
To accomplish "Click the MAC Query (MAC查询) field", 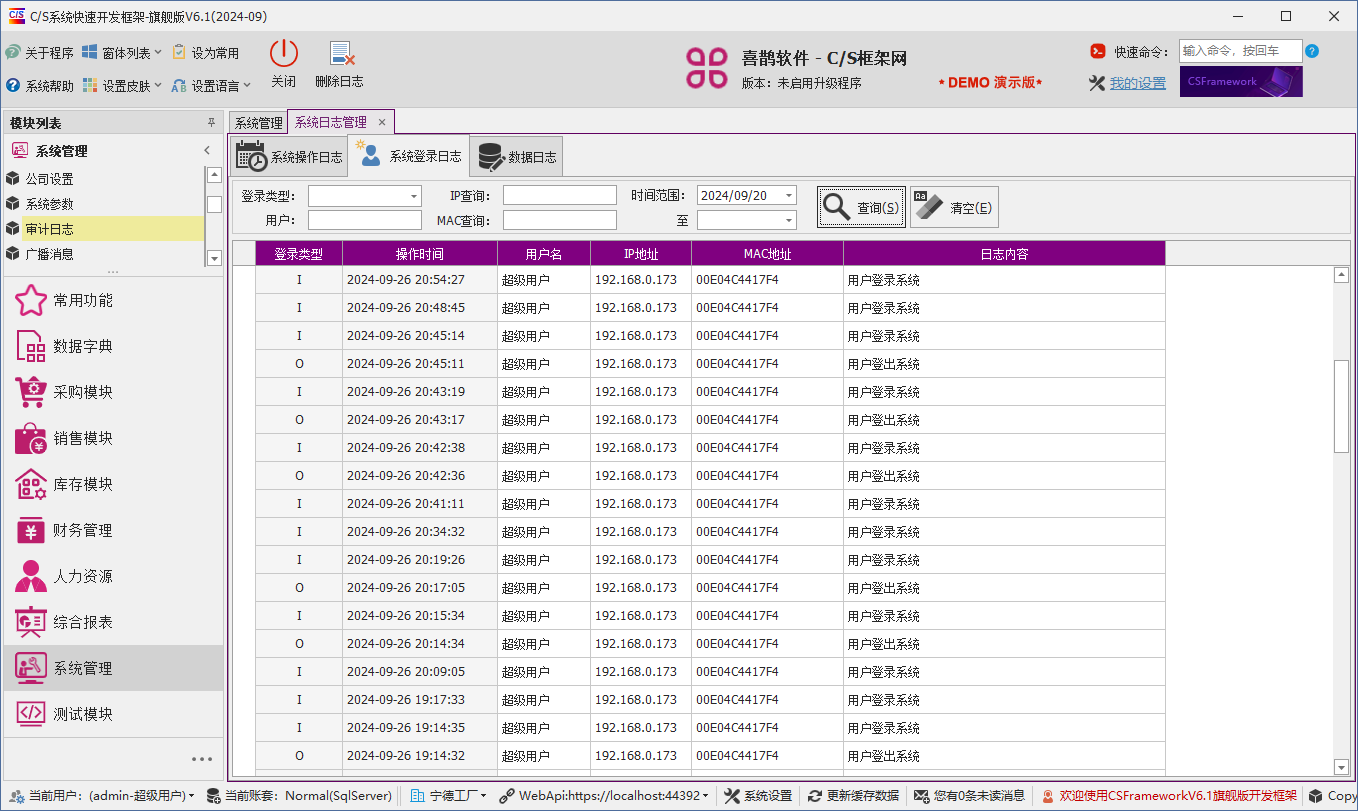I will (560, 220).
